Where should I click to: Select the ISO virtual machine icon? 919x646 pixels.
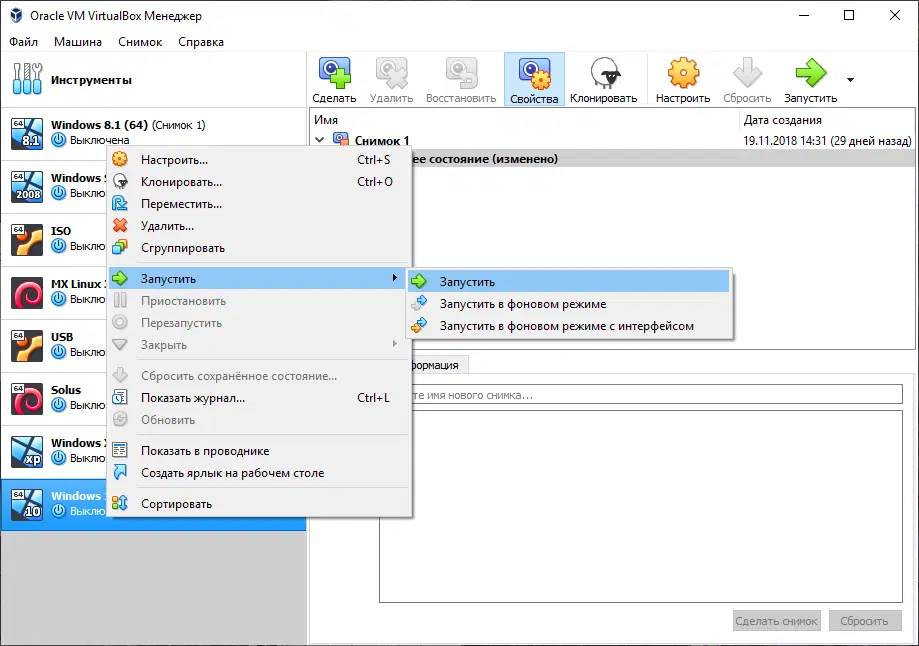point(27,240)
